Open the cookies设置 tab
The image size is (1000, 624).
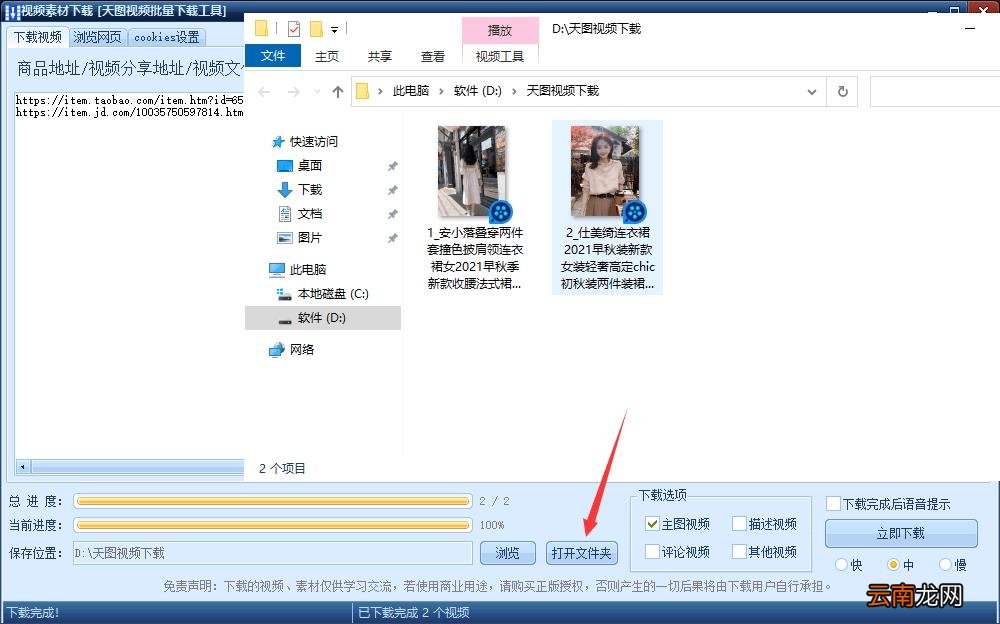coord(166,37)
